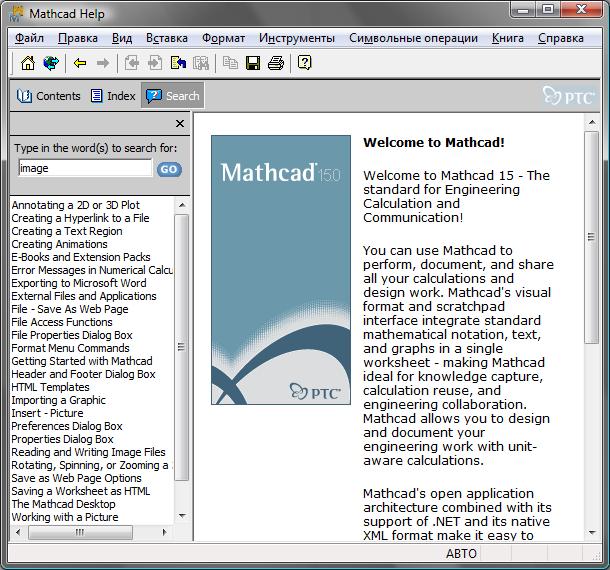The image size is (610, 570).
Task: Open help with question mark icon
Action: coord(305,63)
